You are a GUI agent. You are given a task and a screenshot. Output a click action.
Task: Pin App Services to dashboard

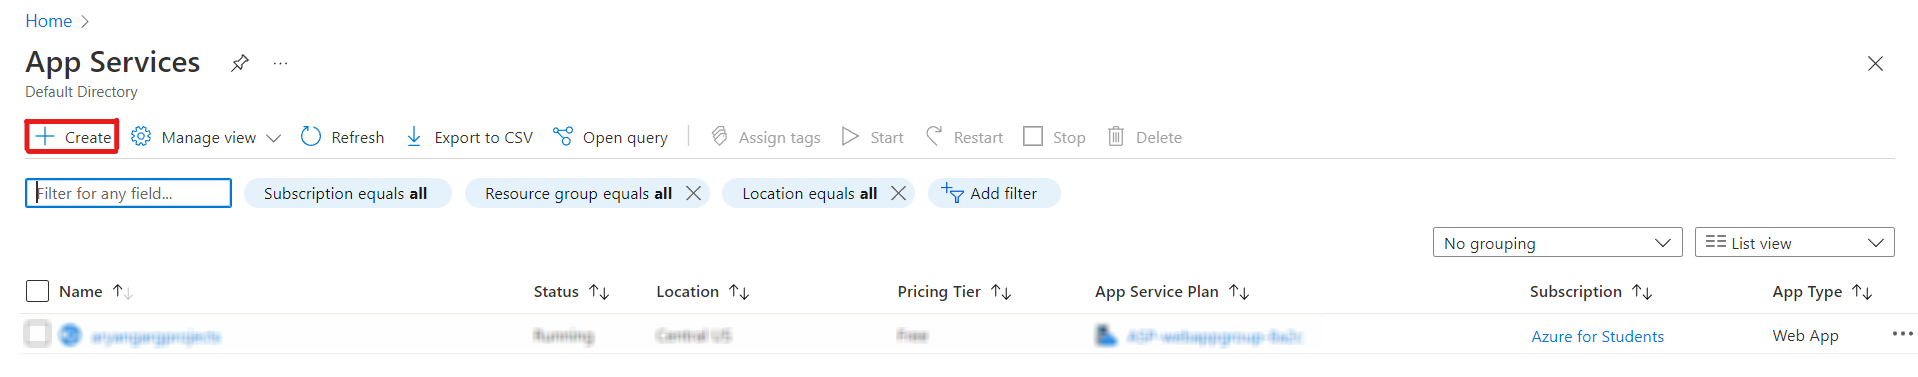[239, 63]
